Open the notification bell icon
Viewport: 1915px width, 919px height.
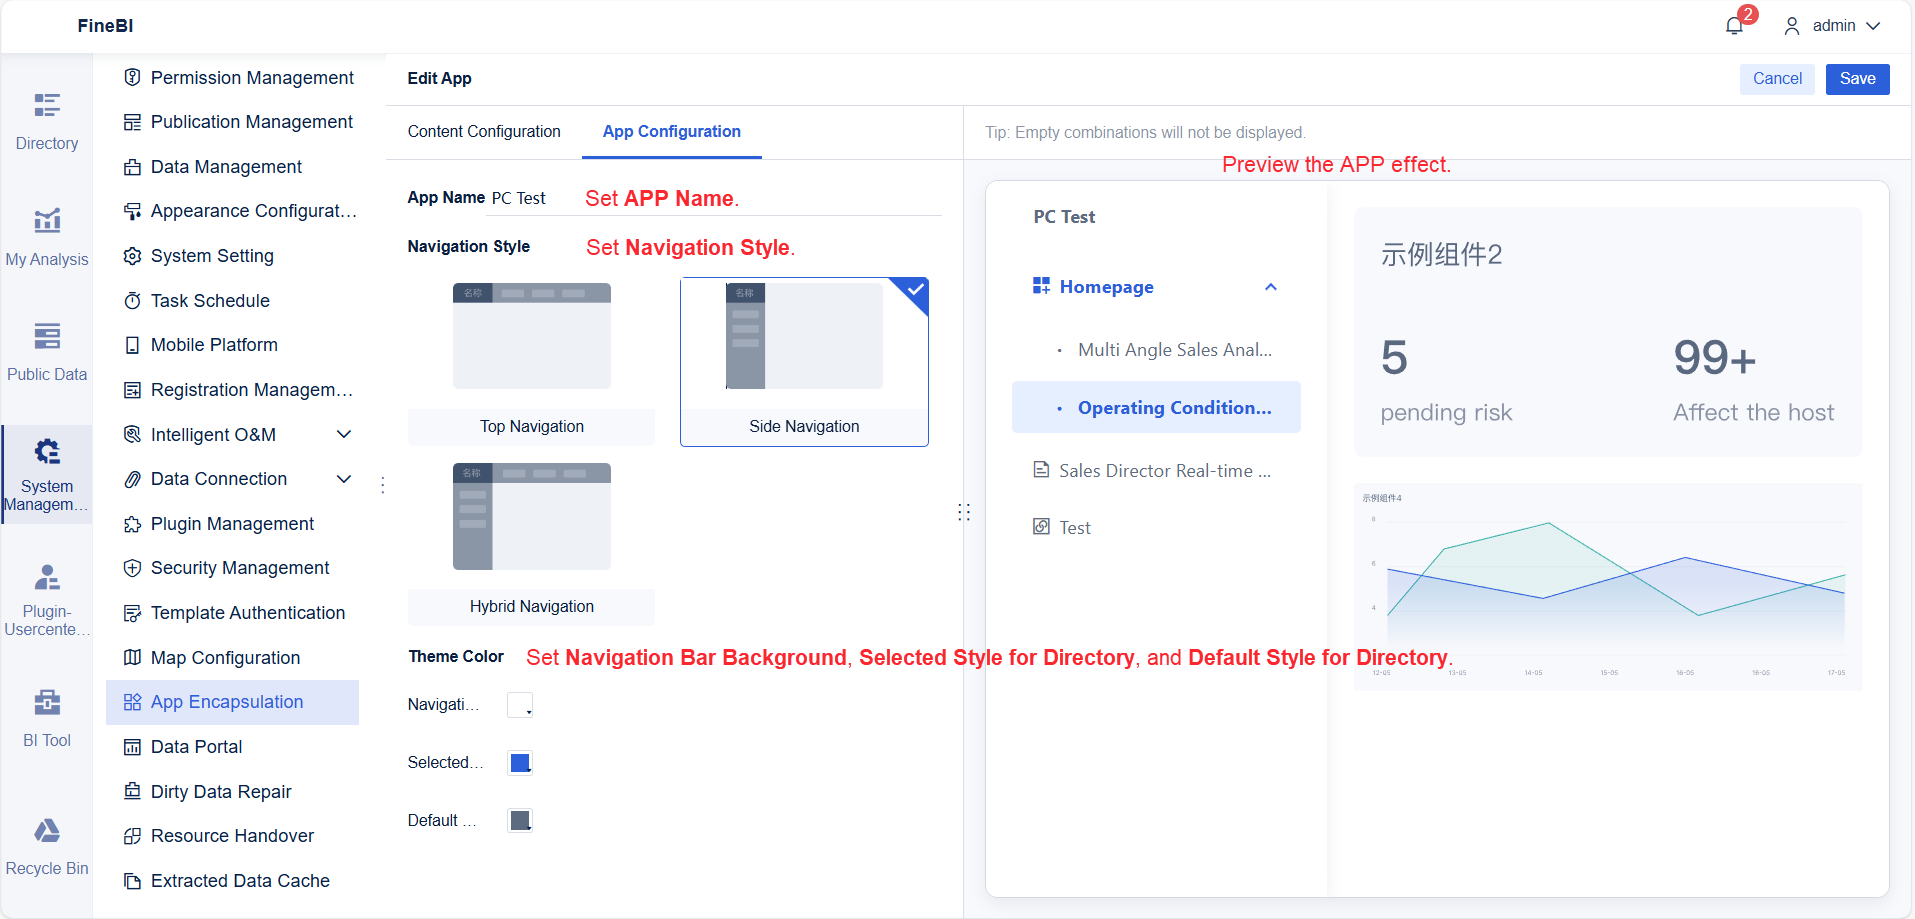[x=1734, y=26]
